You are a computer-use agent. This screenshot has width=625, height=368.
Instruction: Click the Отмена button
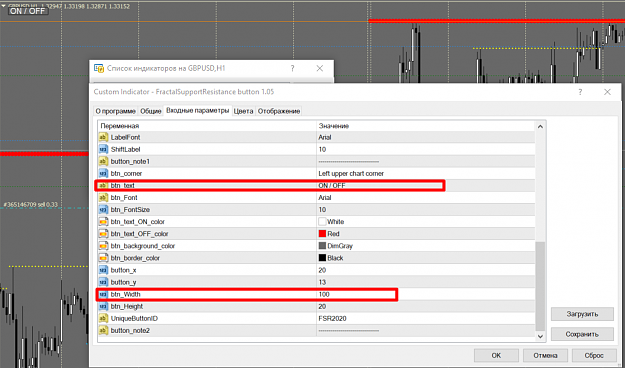545,355
